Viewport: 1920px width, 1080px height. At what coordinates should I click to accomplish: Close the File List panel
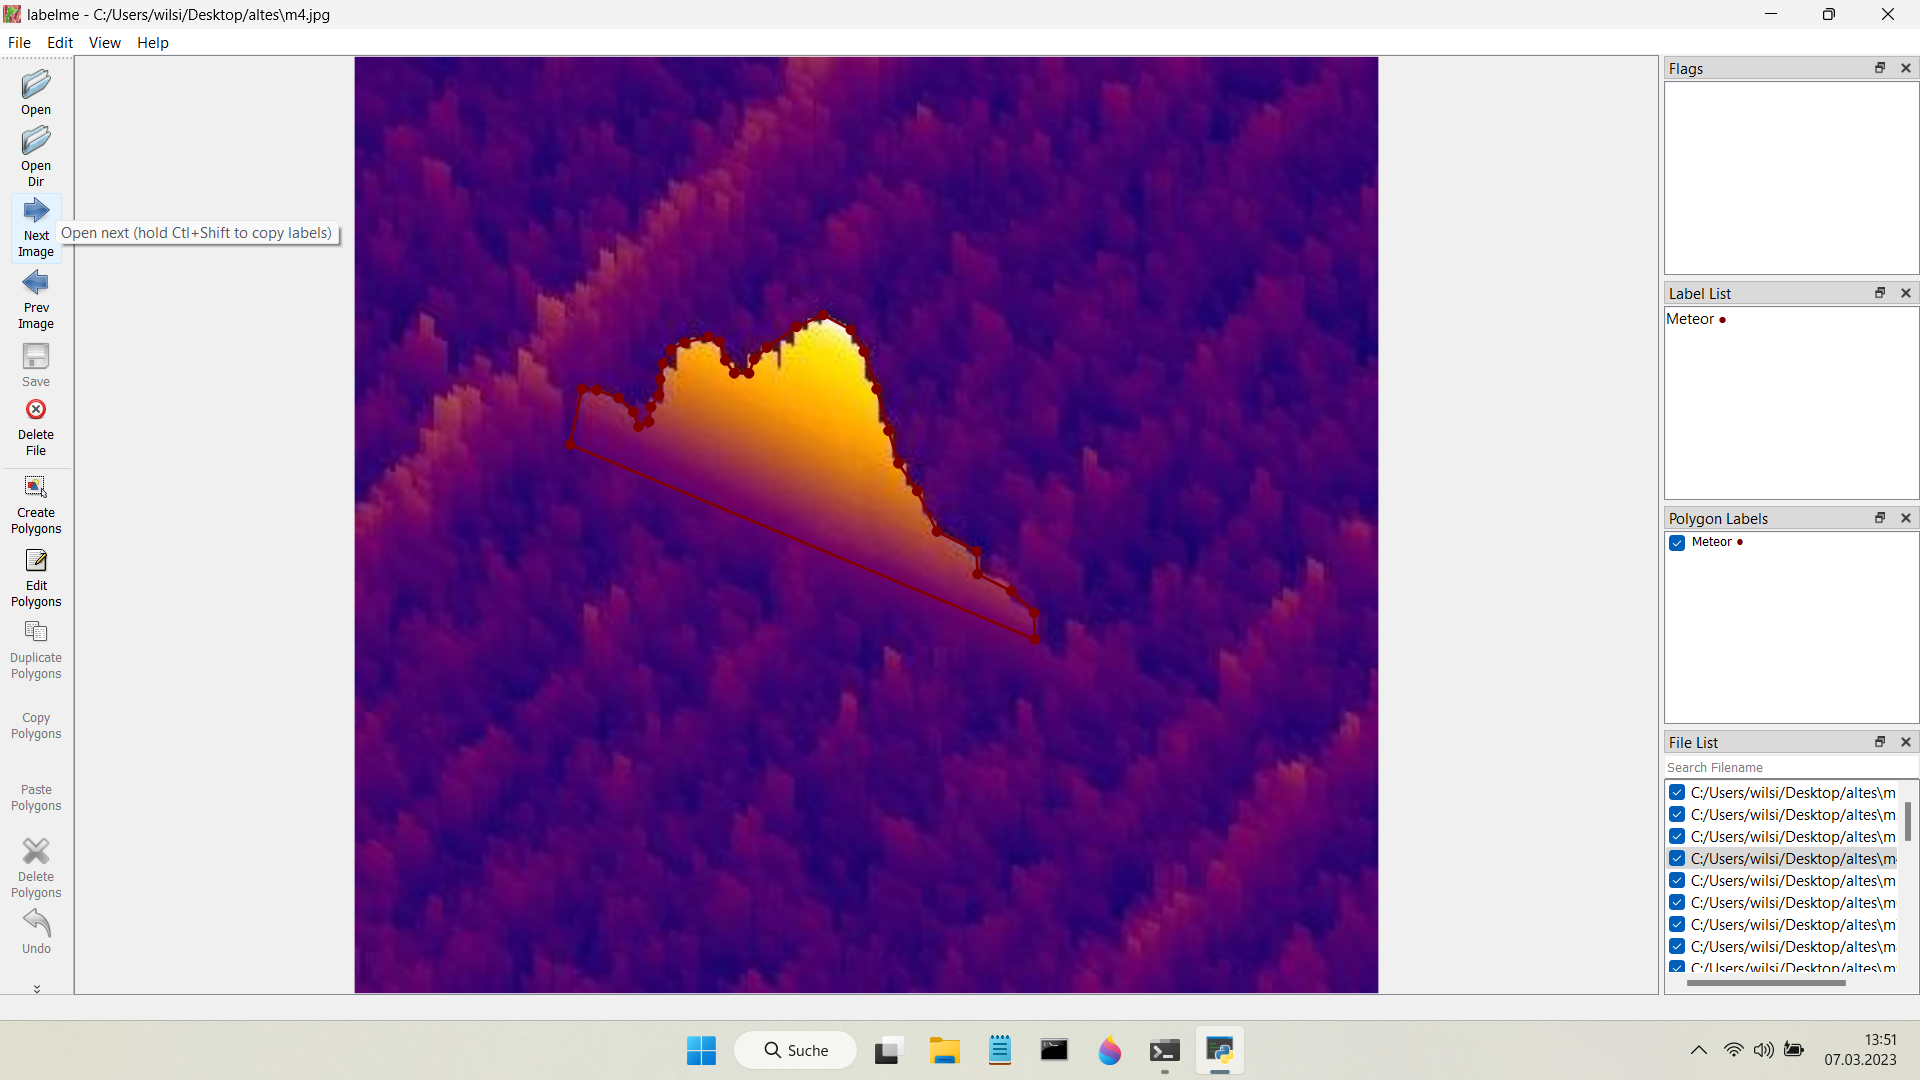click(1906, 742)
